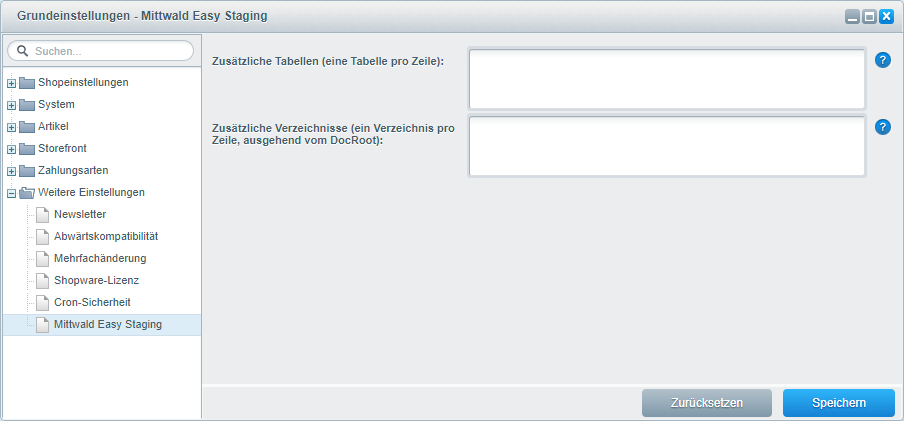Expand the System tree node
The height and width of the screenshot is (421, 904).
(x=12, y=106)
